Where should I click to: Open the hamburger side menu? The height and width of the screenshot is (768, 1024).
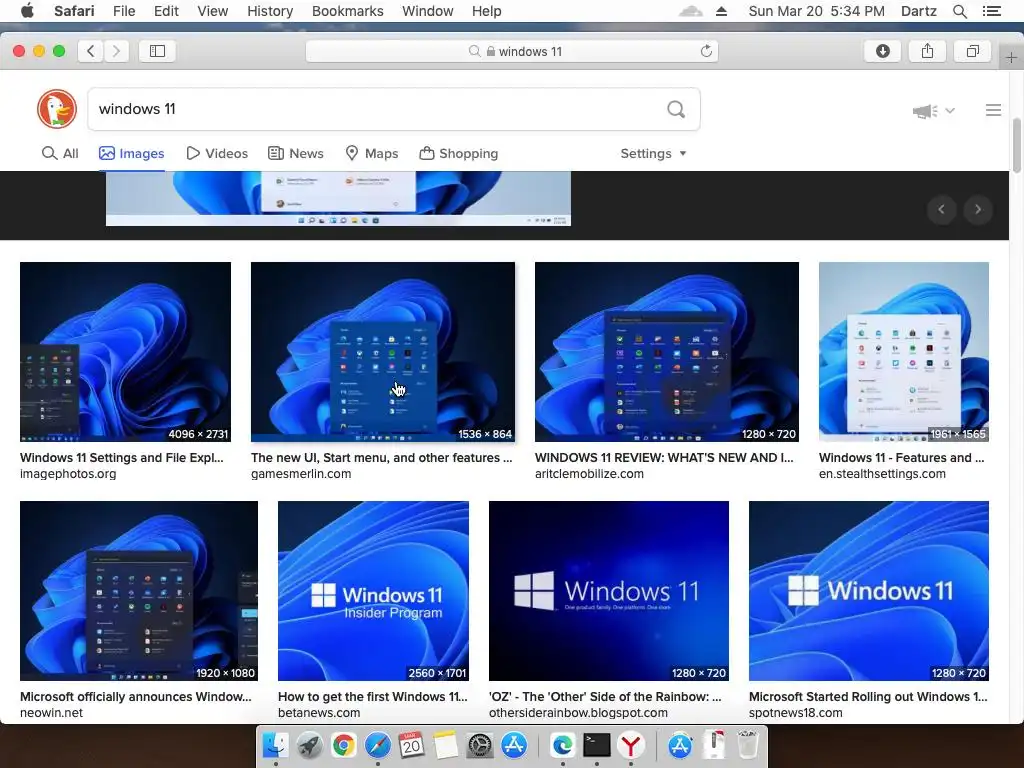993,110
